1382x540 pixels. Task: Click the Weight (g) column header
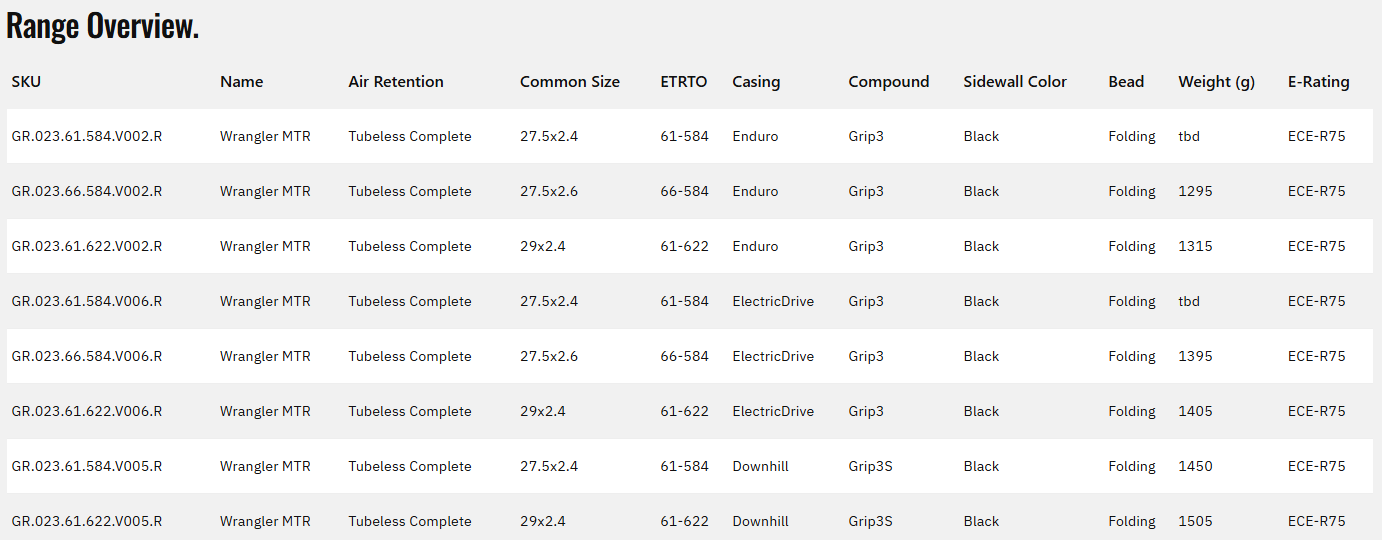(x=1216, y=82)
